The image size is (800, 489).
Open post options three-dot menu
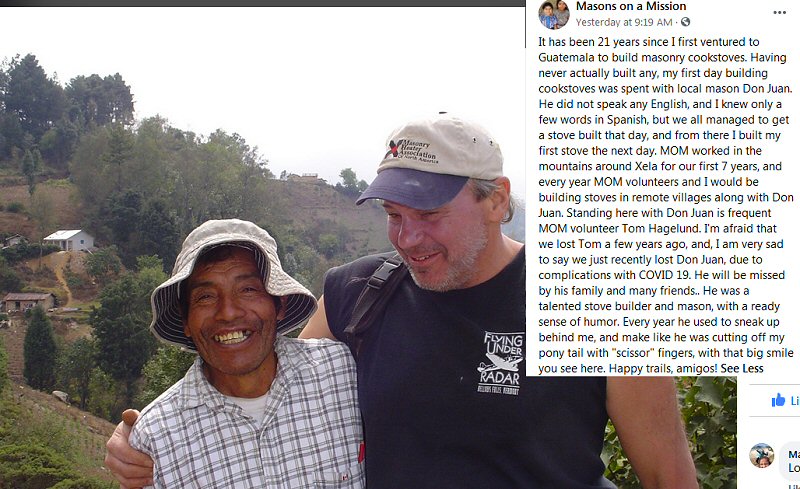point(780,13)
